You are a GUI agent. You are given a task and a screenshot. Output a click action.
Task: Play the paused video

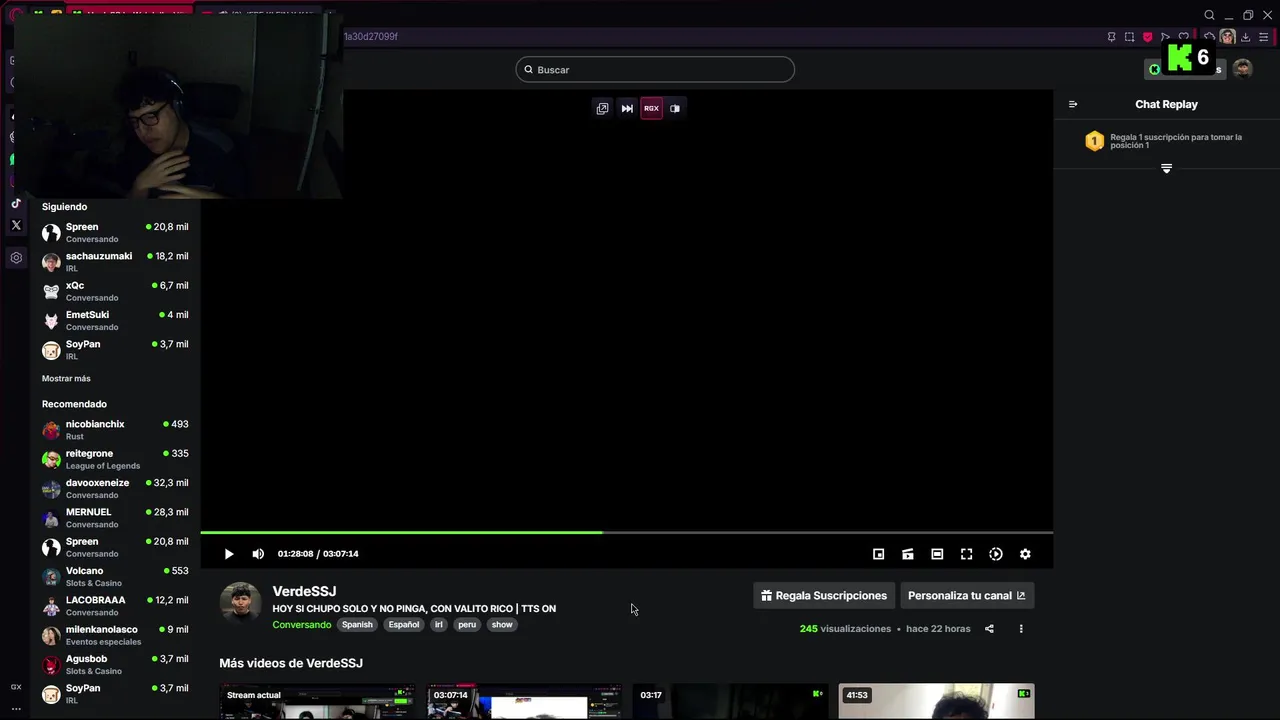point(229,554)
